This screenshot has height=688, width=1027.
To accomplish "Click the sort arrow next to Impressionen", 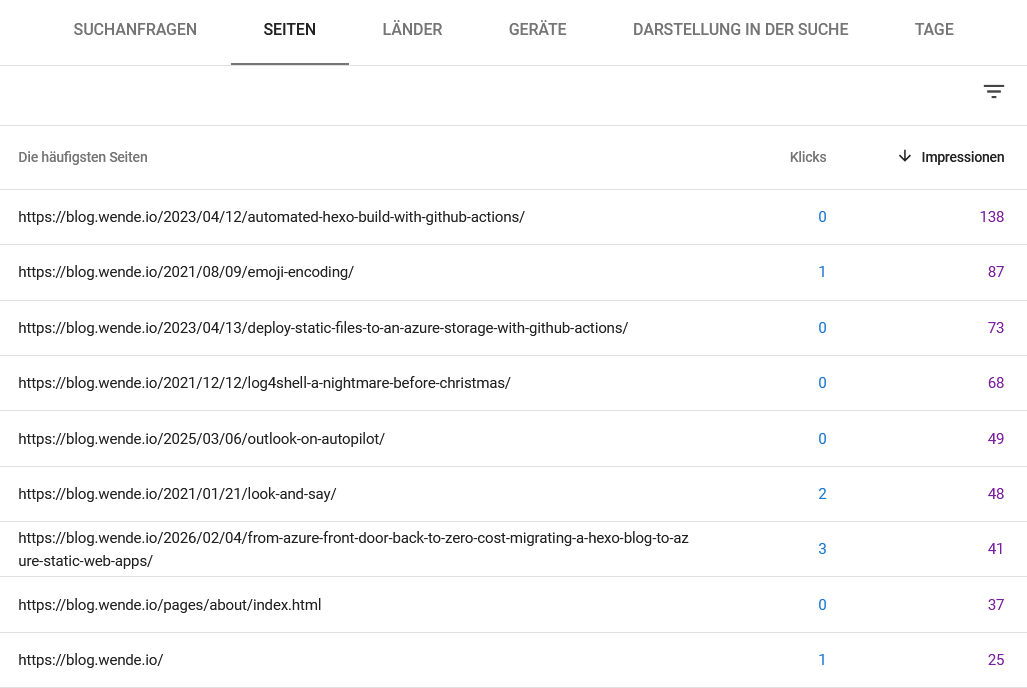I will 904,157.
